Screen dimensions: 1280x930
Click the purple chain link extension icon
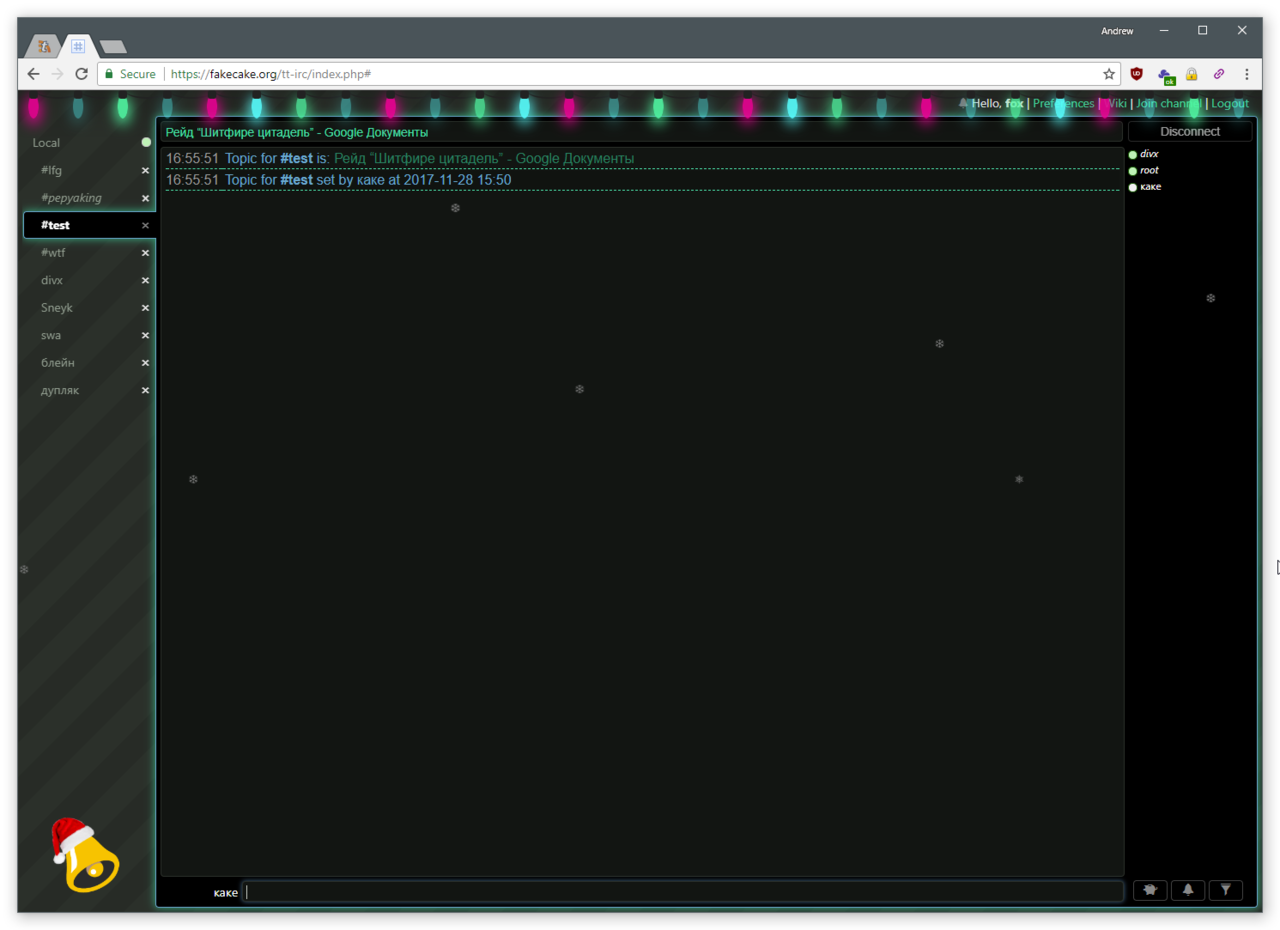point(1218,74)
